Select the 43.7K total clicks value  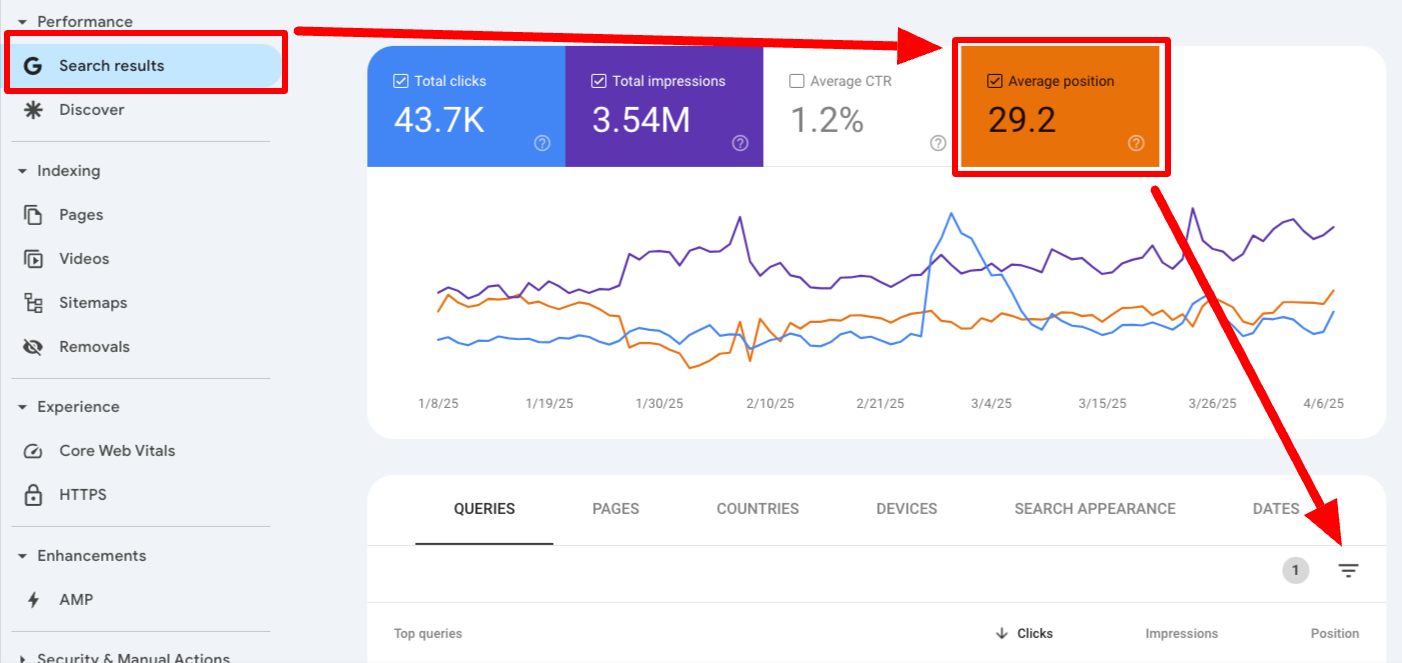pos(439,120)
